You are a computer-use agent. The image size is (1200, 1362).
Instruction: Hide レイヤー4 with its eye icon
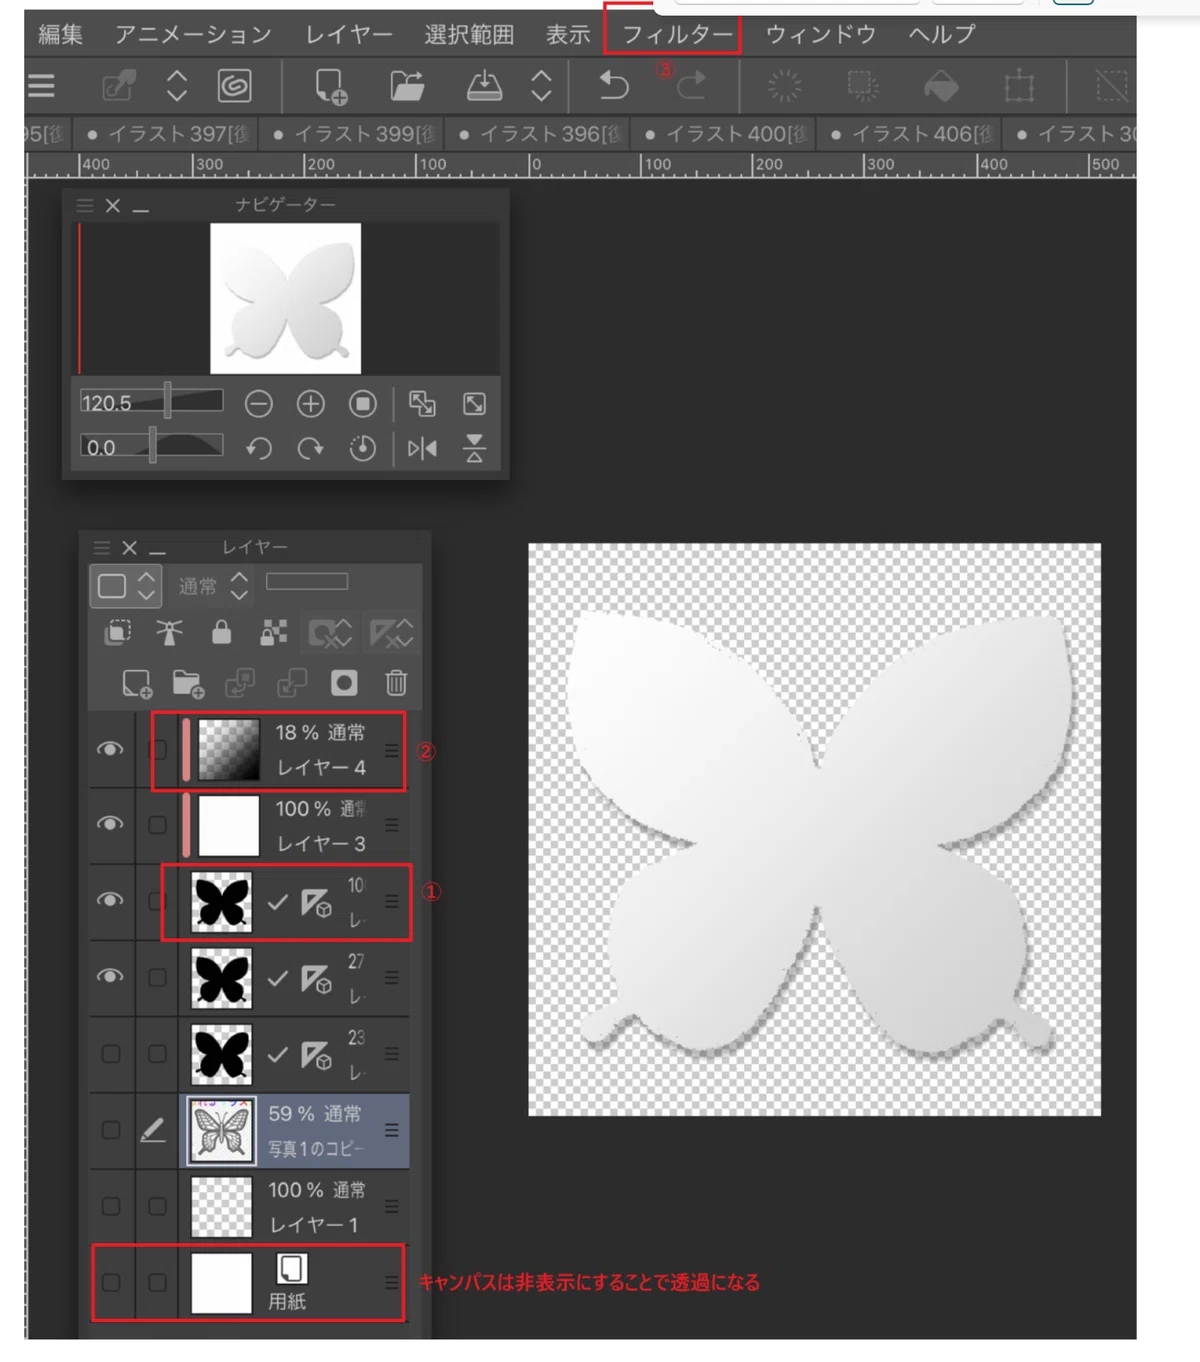click(x=111, y=749)
